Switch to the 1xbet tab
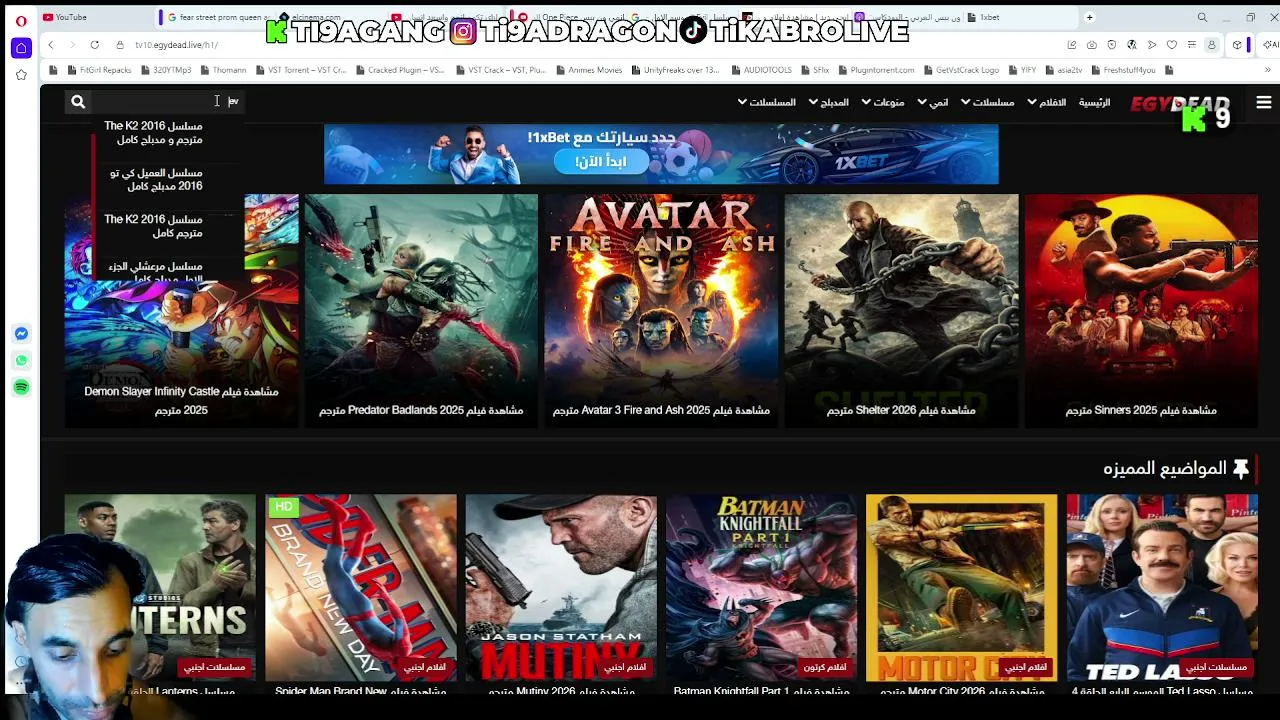1280x720 pixels. [1020, 17]
